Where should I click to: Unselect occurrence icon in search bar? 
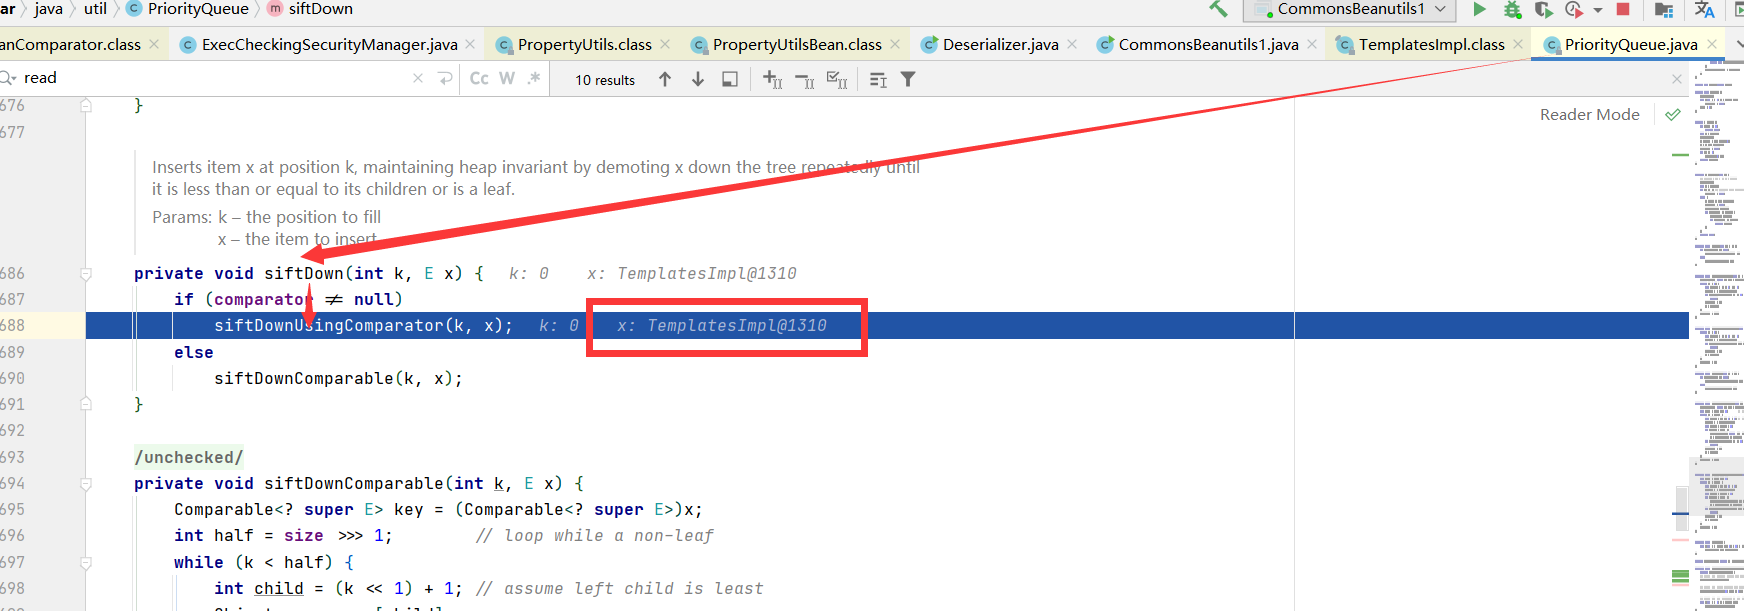[805, 79]
